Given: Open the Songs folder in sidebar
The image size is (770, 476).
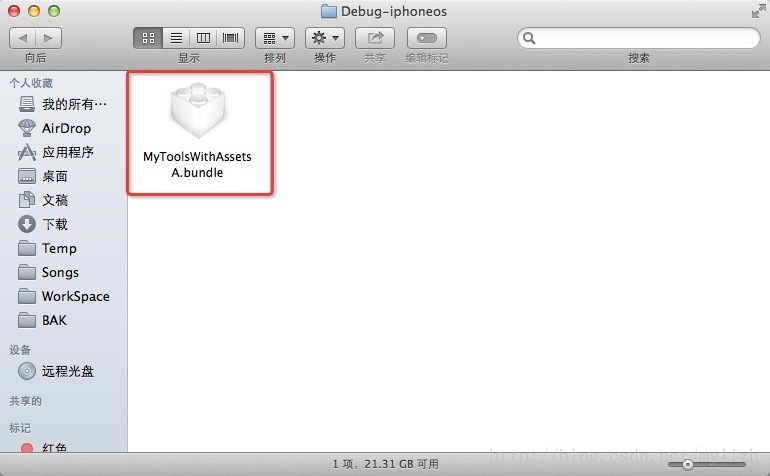Looking at the screenshot, I should pos(48,272).
